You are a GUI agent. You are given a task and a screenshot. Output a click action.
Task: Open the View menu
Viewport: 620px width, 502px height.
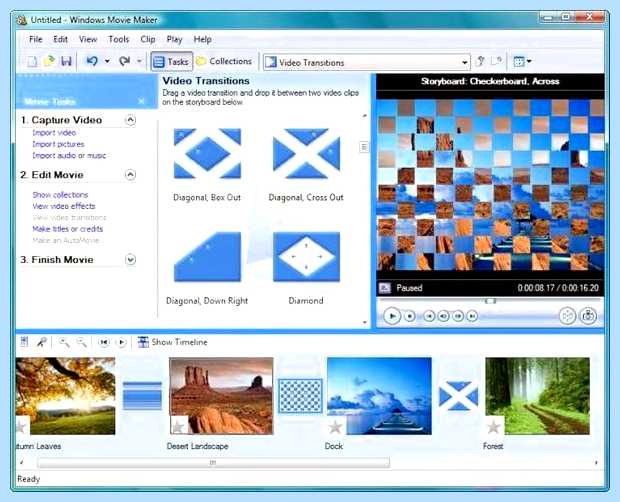(x=88, y=40)
